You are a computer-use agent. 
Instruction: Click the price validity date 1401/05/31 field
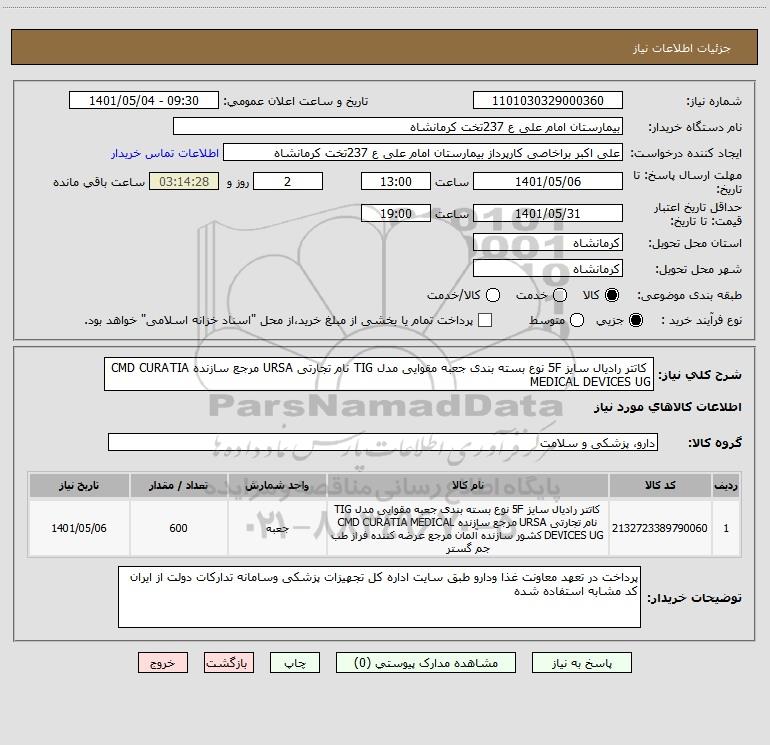point(548,214)
